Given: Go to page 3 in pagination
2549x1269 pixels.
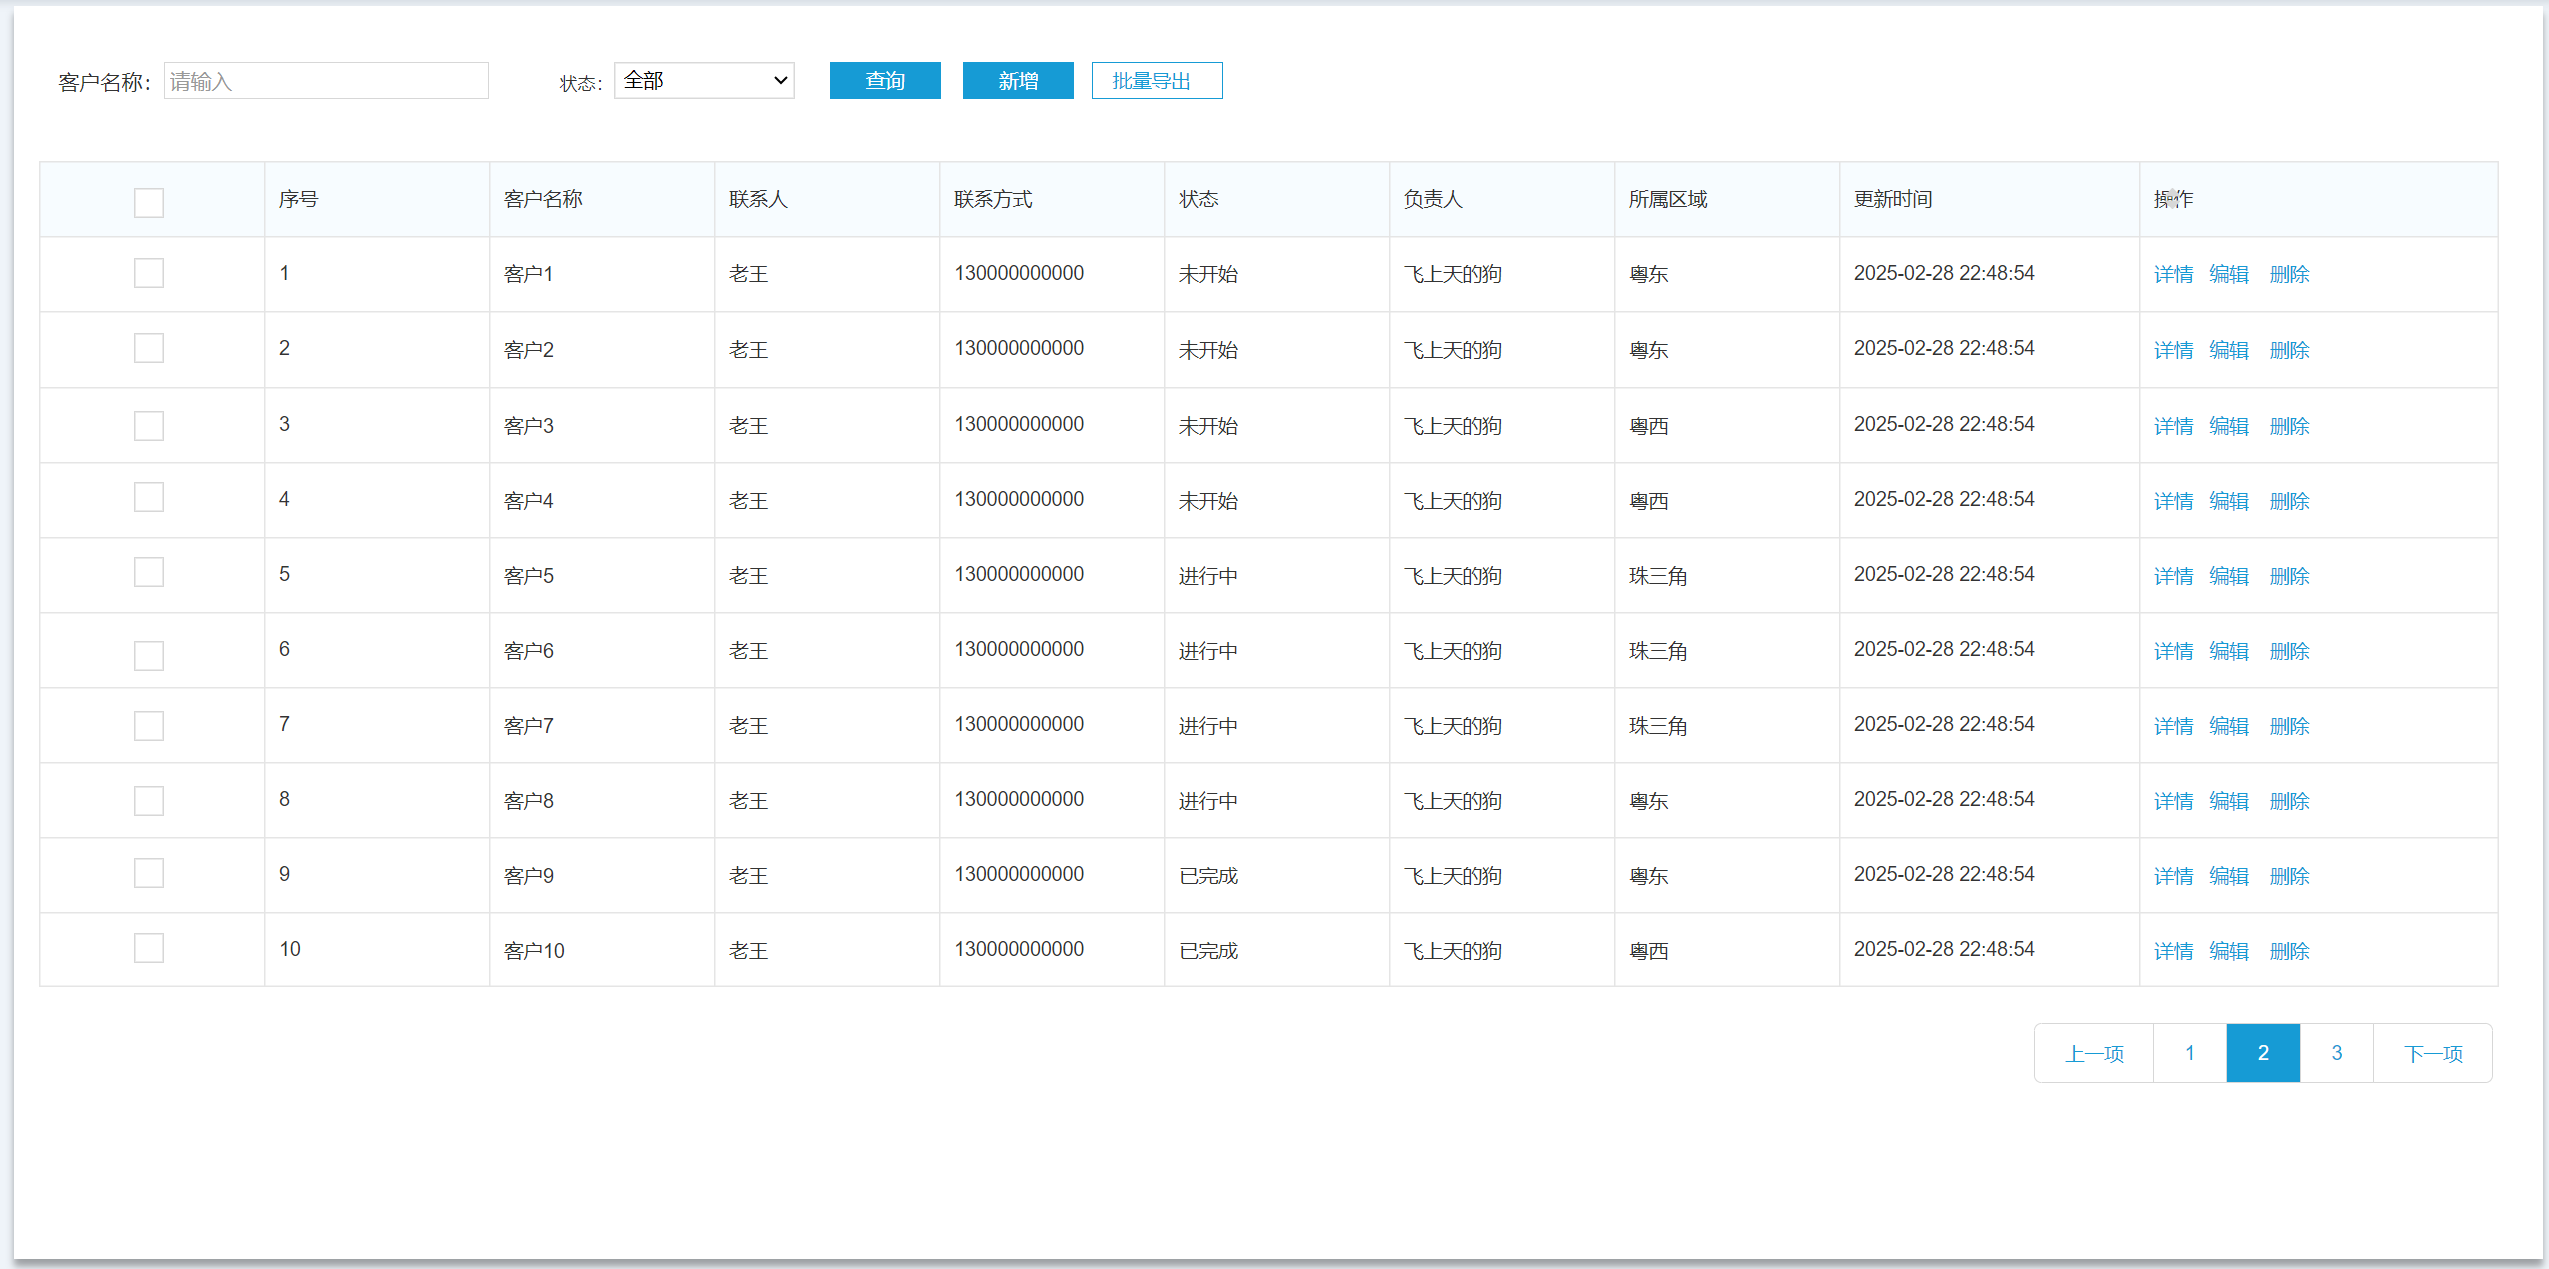Looking at the screenshot, I should pos(2336,1053).
